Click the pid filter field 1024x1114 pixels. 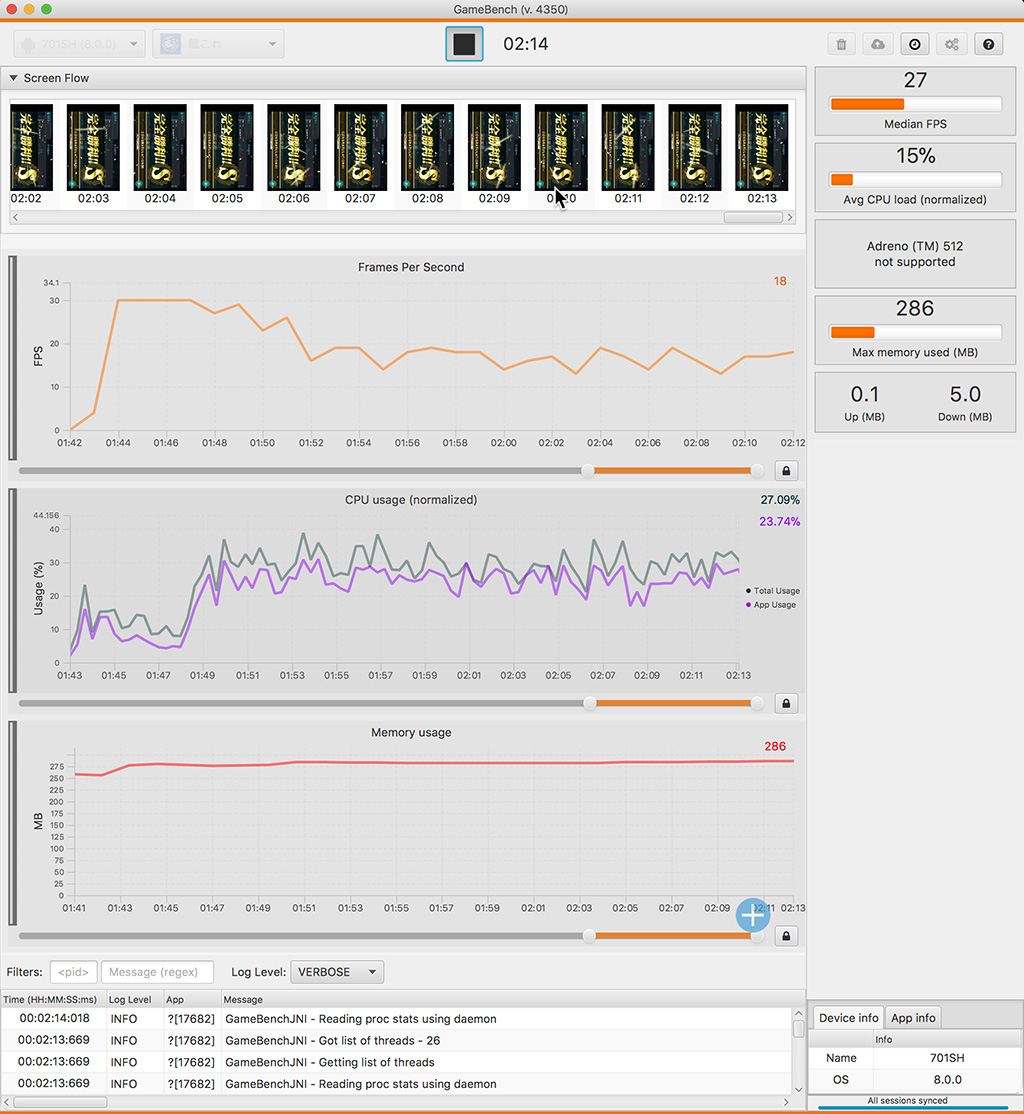(74, 972)
